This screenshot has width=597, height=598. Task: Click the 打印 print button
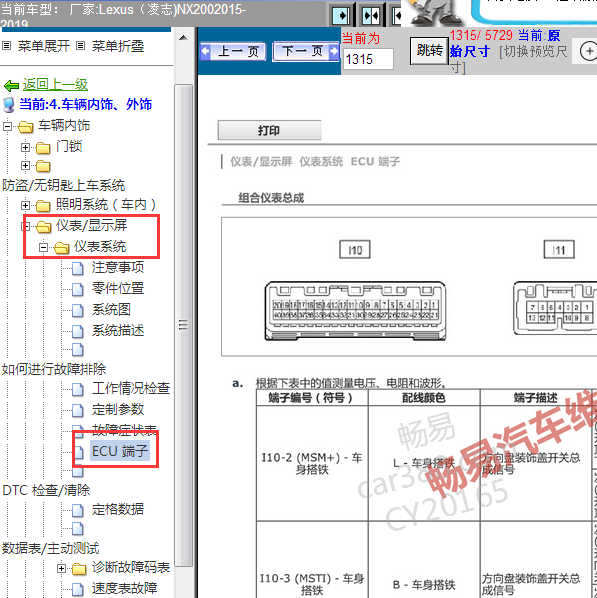[x=269, y=130]
